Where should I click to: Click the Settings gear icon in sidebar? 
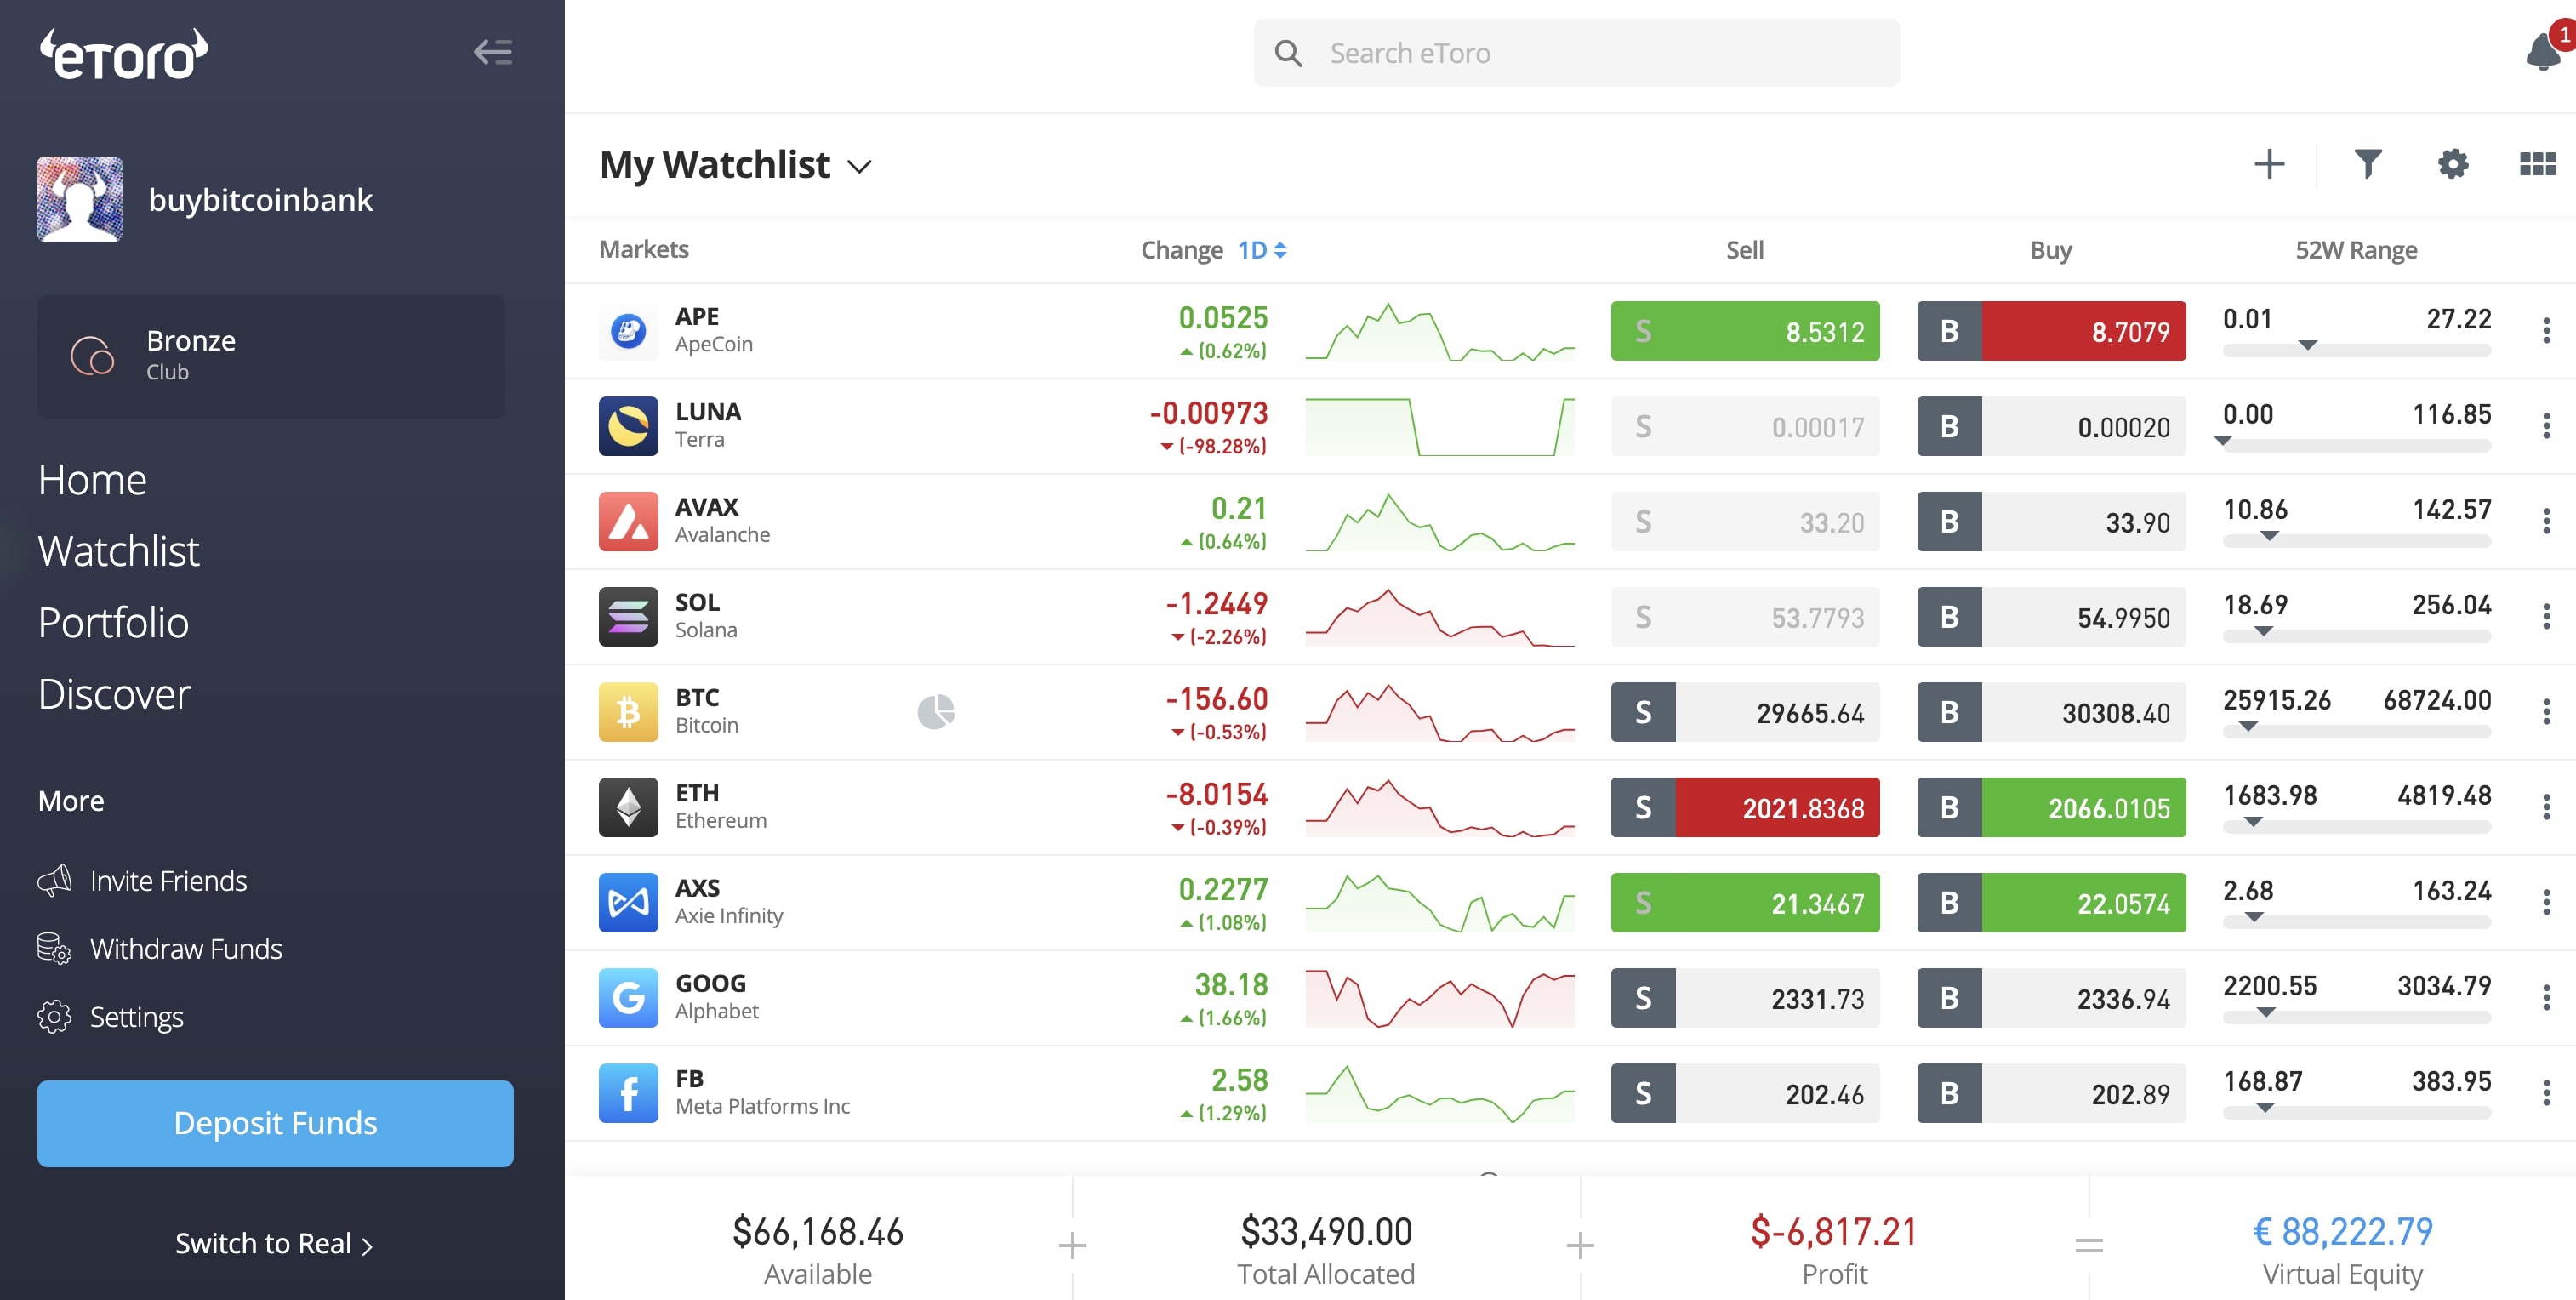[54, 1016]
